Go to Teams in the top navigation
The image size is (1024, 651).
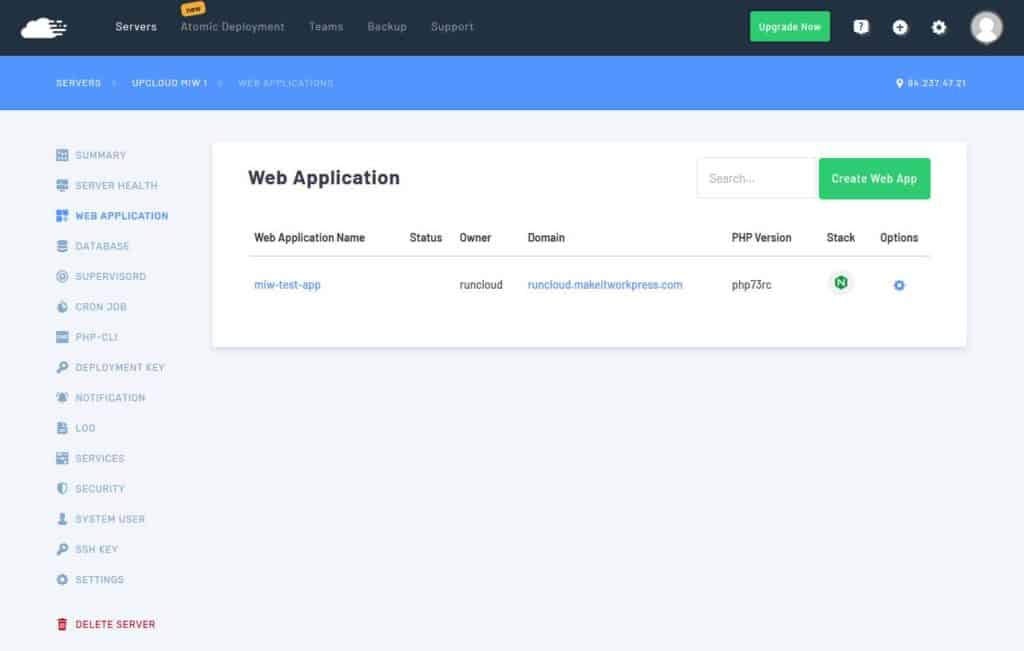click(326, 27)
